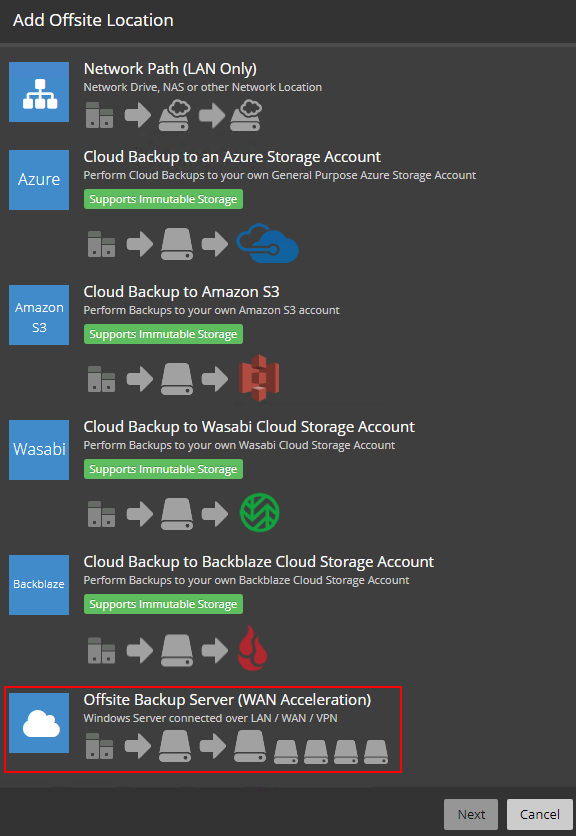The height and width of the screenshot is (836, 576).
Task: Click the red Amazon S3 logo
Action: 260,378
